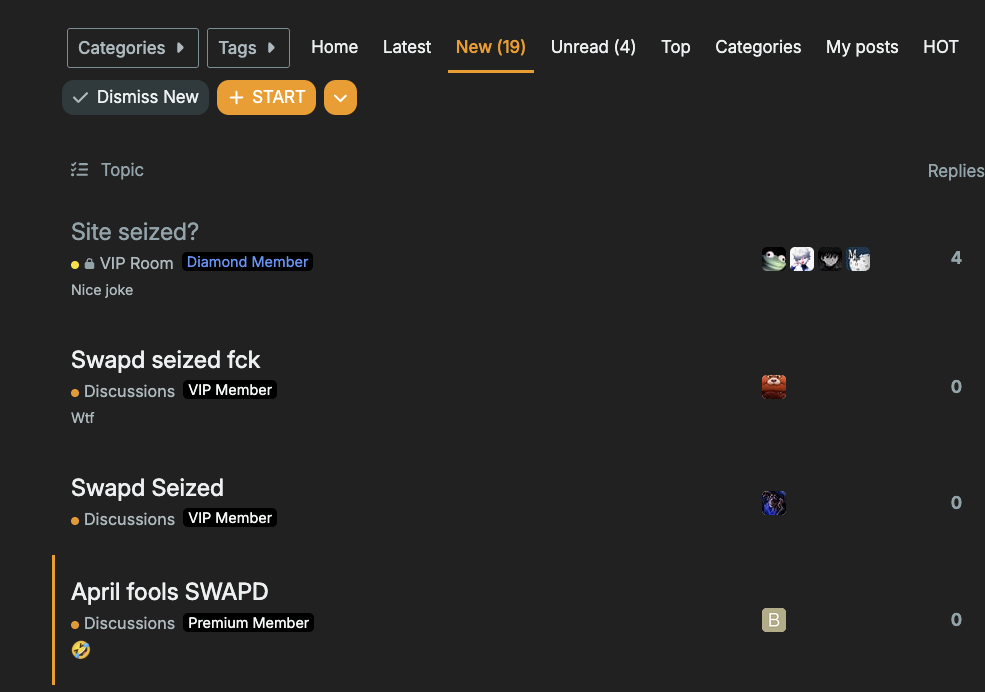The image size is (985, 692).
Task: Click the red panda avatar on Swapd seized fck
Action: click(773, 387)
